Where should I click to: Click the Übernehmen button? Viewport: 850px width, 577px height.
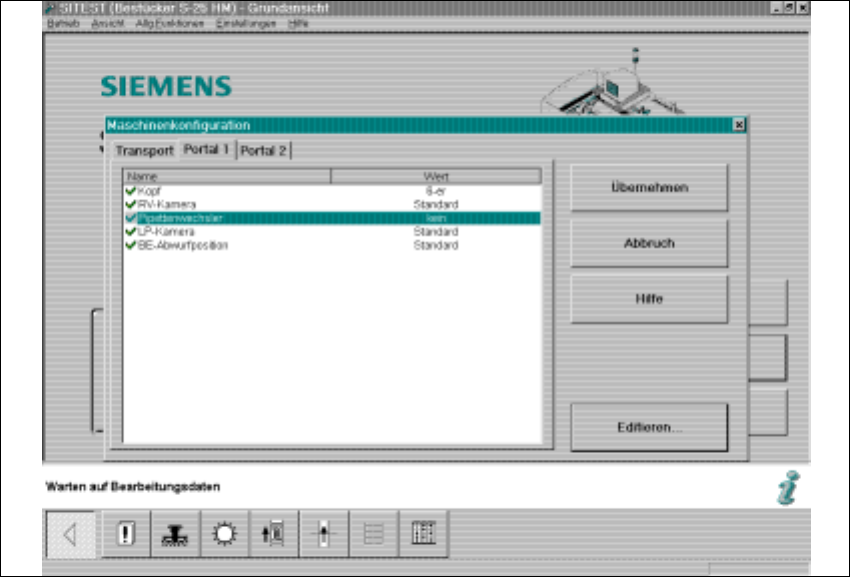pyautogui.click(x=649, y=188)
